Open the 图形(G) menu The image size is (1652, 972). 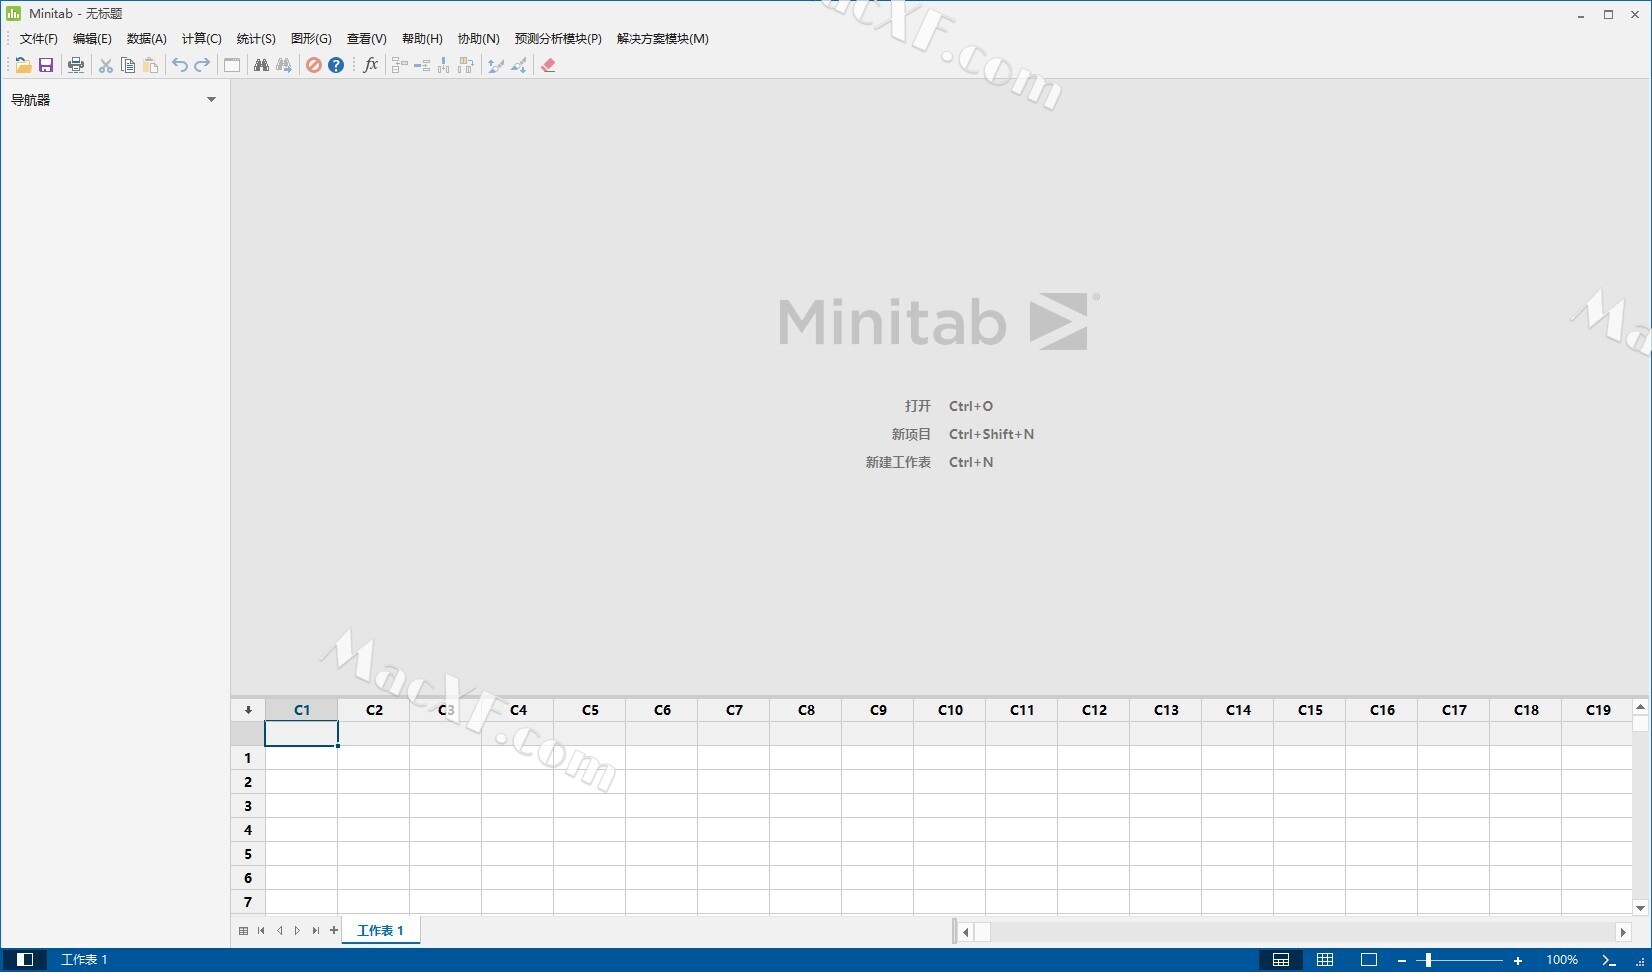point(311,39)
